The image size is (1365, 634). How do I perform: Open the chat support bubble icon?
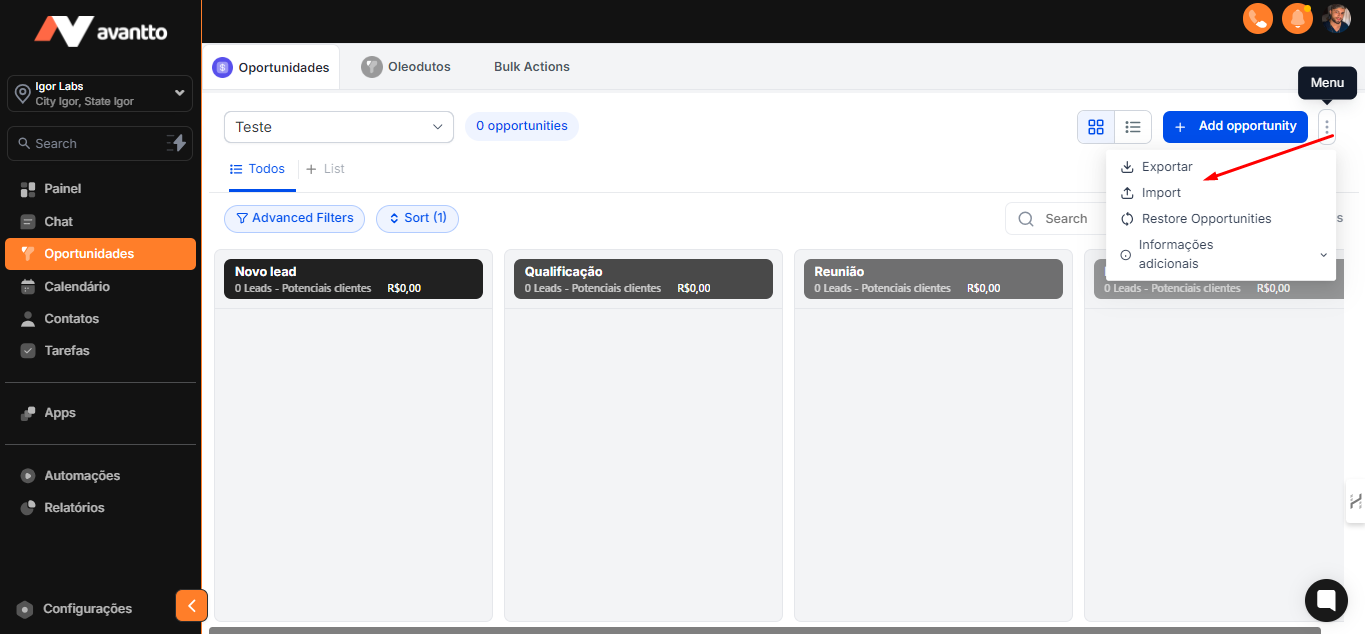coord(1326,600)
